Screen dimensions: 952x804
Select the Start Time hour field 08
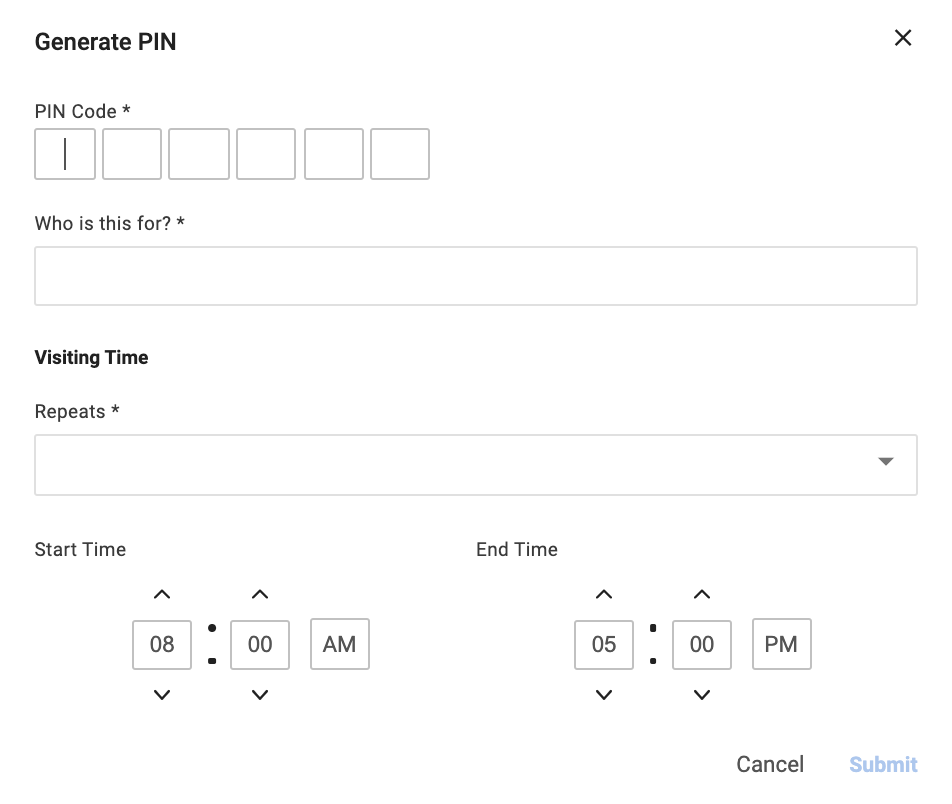(162, 645)
